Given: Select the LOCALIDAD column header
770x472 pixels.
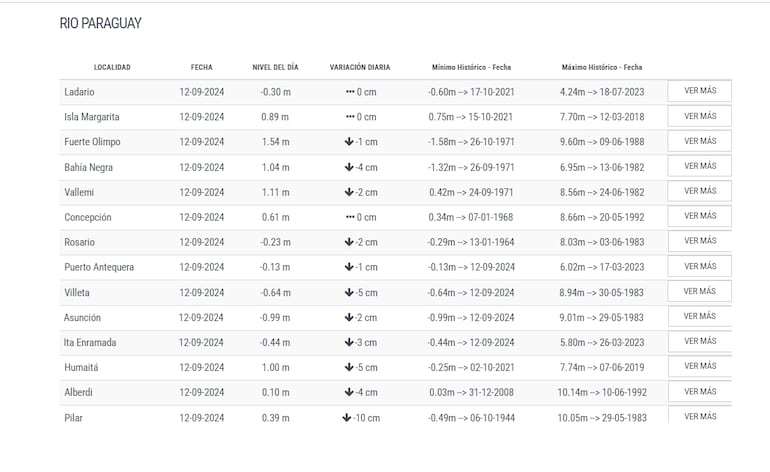Looking at the screenshot, I should click(112, 67).
